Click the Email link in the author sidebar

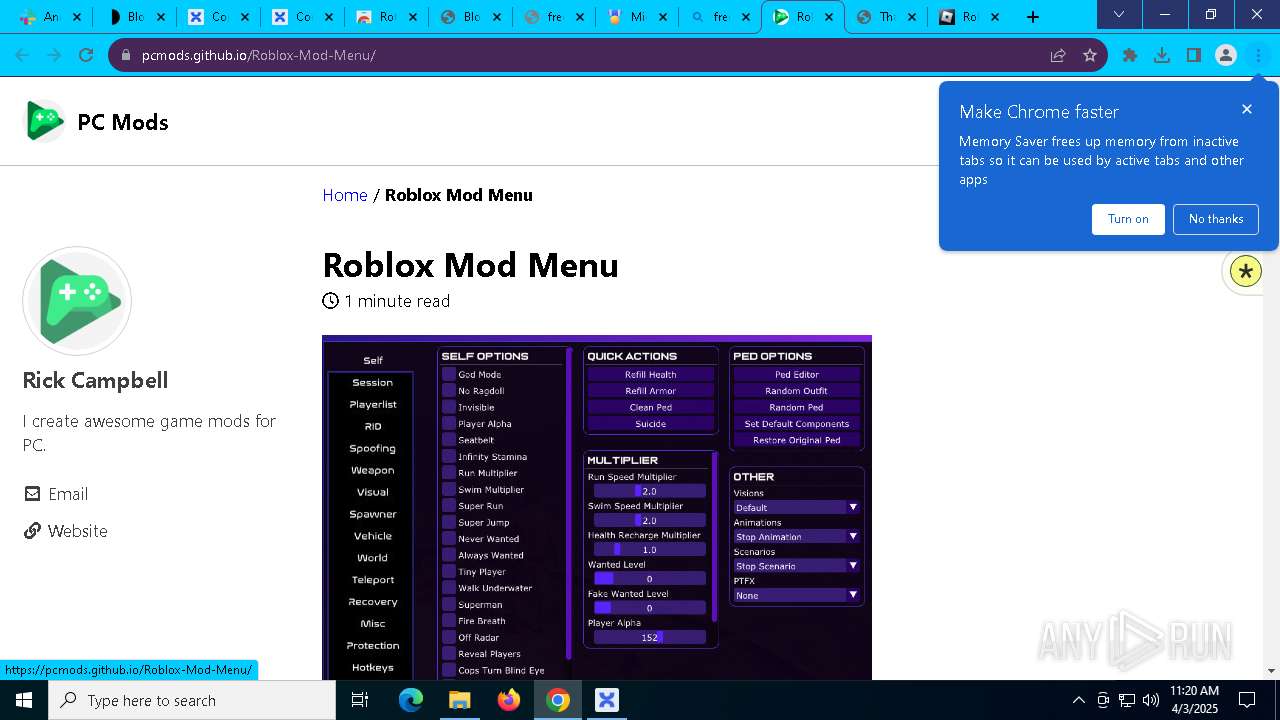pyautogui.click(x=68, y=494)
